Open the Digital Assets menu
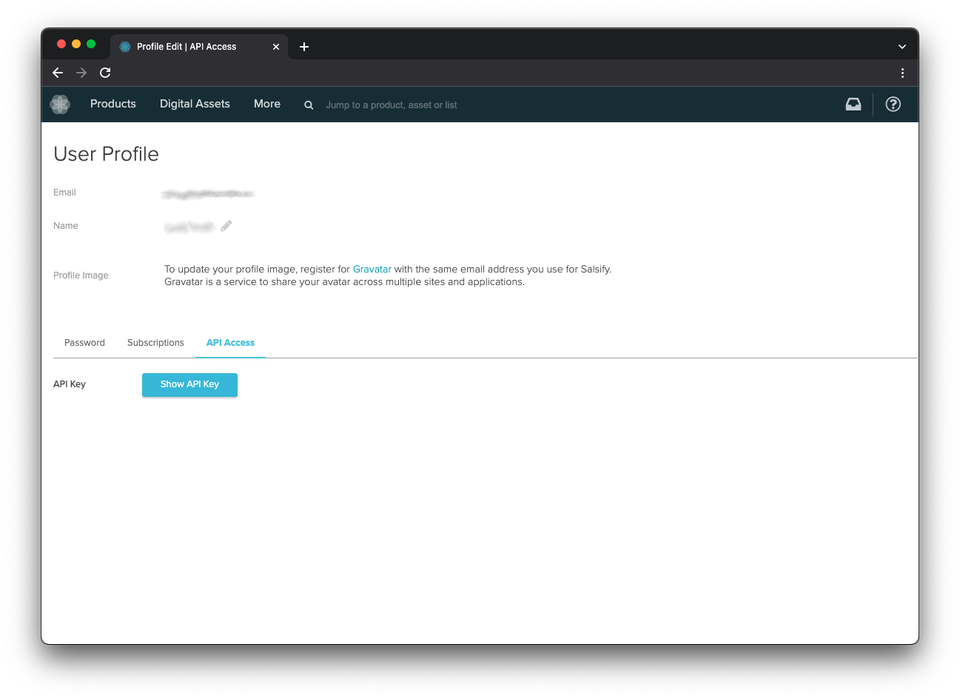 point(195,104)
